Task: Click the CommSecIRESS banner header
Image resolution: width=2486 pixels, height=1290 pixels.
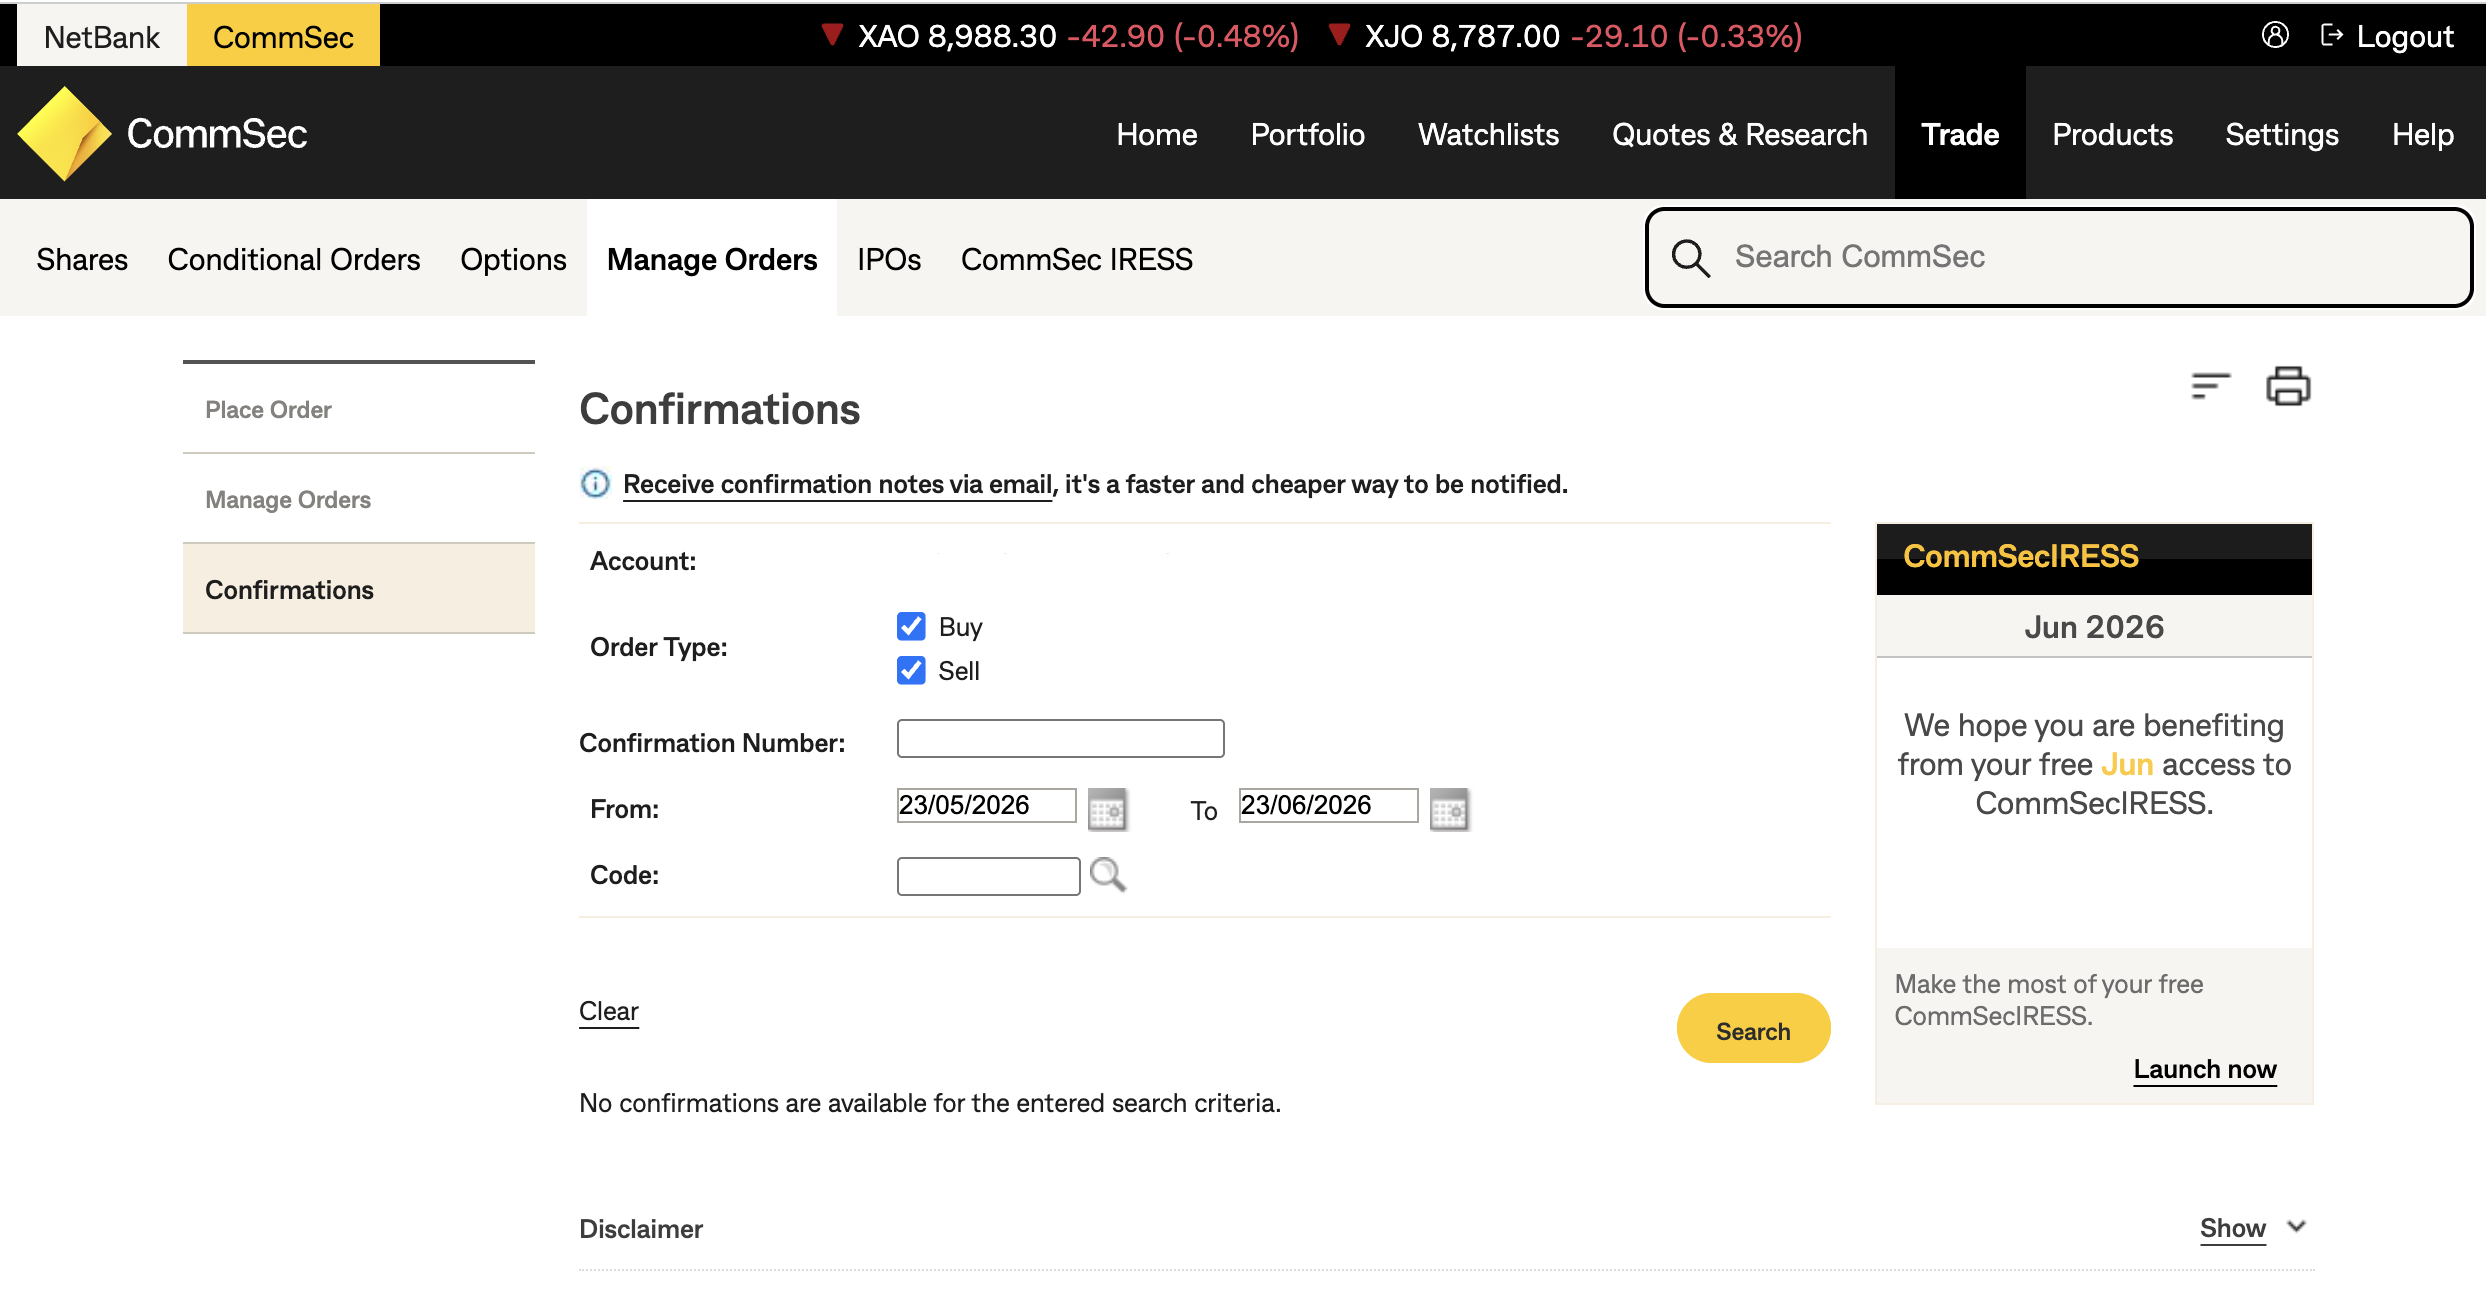Action: [2094, 558]
